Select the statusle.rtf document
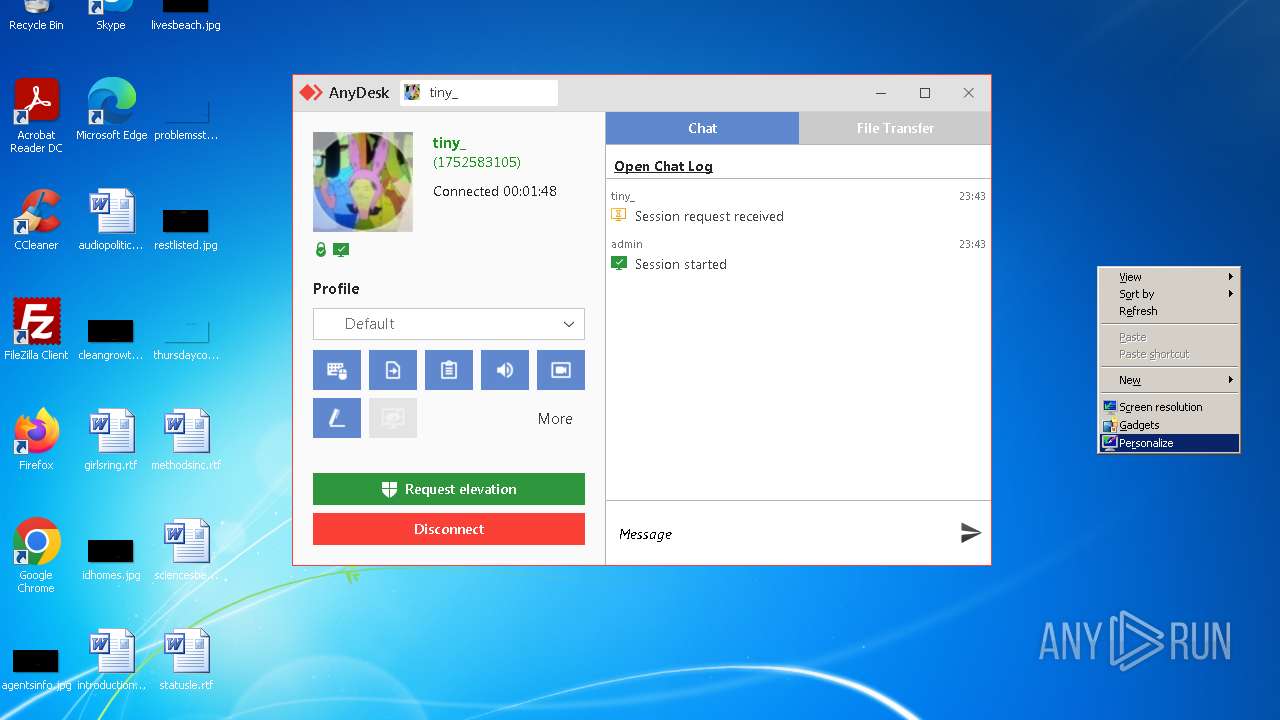 click(x=186, y=660)
